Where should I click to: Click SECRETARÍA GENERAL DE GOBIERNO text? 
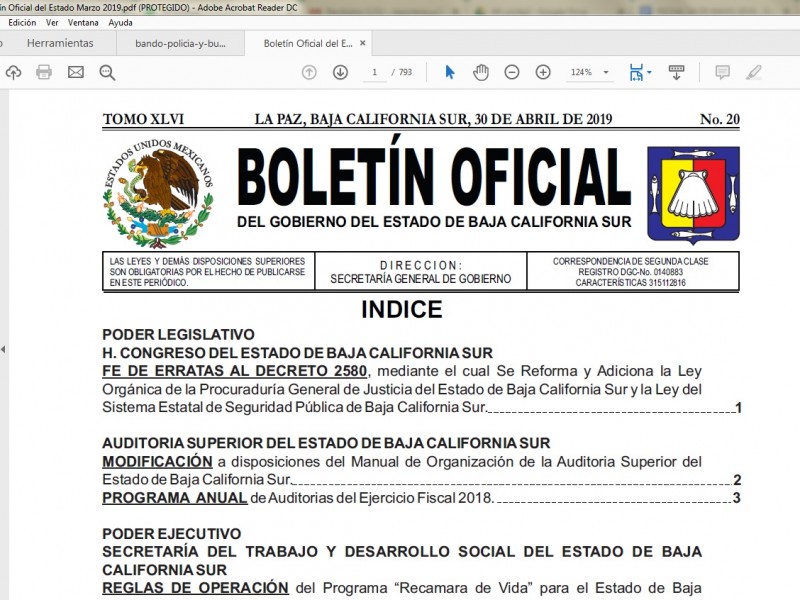420,279
